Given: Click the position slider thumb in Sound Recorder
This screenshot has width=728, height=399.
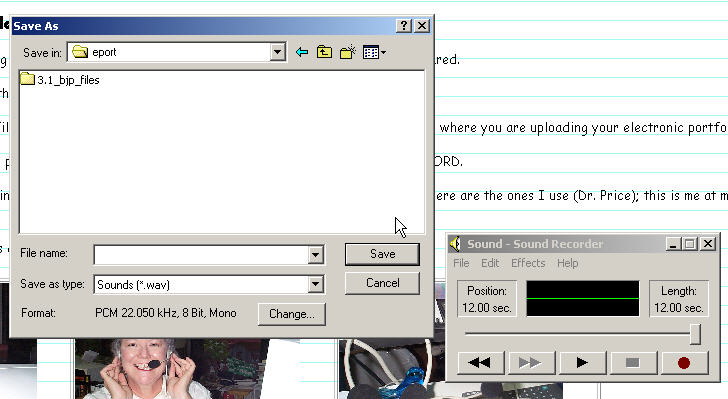Looking at the screenshot, I should 695,334.
